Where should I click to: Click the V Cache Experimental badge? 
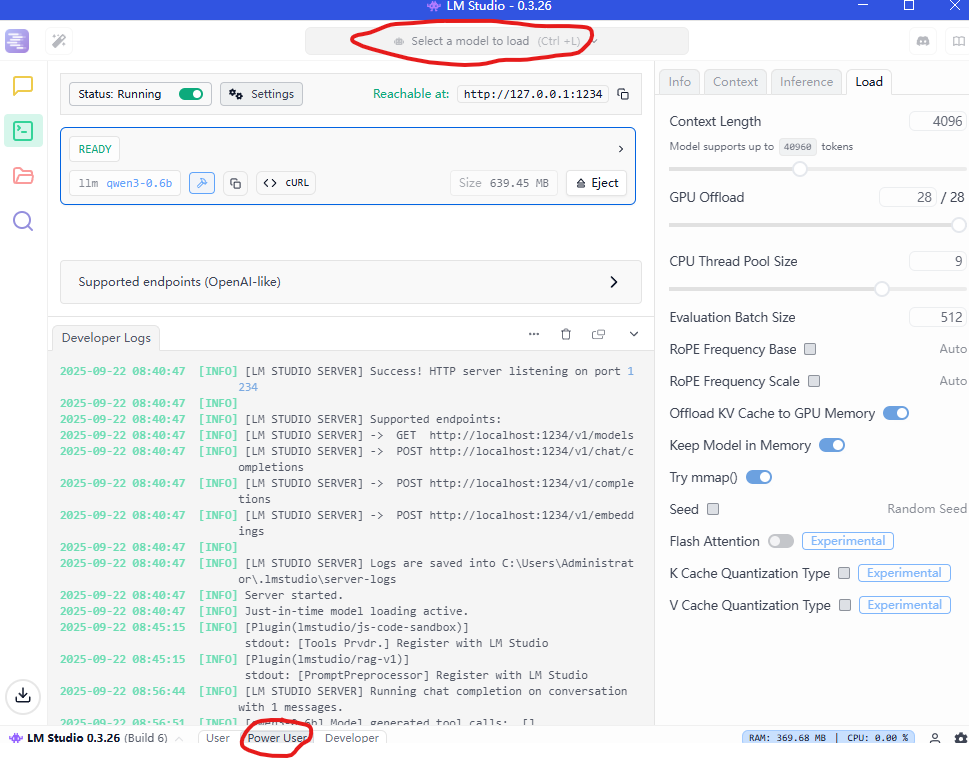pyautogui.click(x=904, y=605)
